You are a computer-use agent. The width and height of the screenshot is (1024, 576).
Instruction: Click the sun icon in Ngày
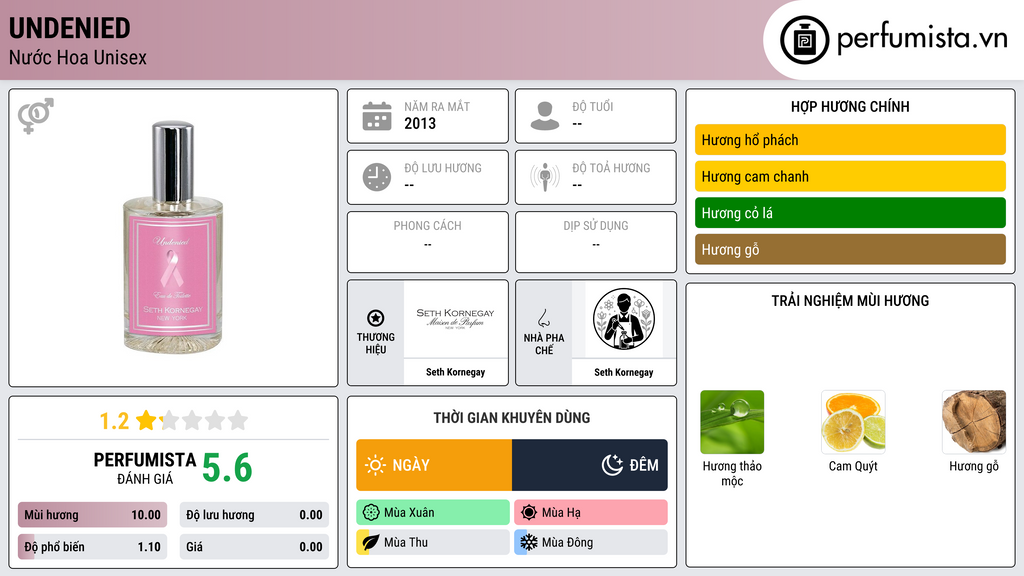[375, 465]
